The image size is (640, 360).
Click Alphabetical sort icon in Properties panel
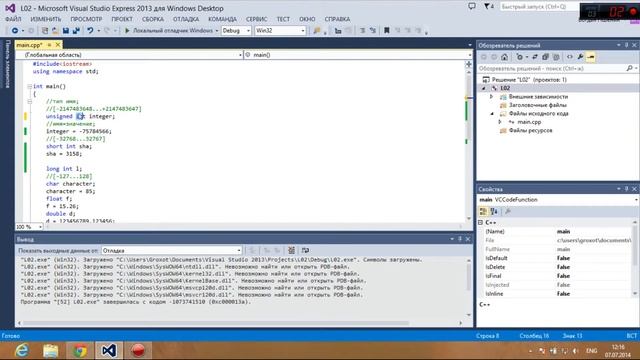[494, 211]
